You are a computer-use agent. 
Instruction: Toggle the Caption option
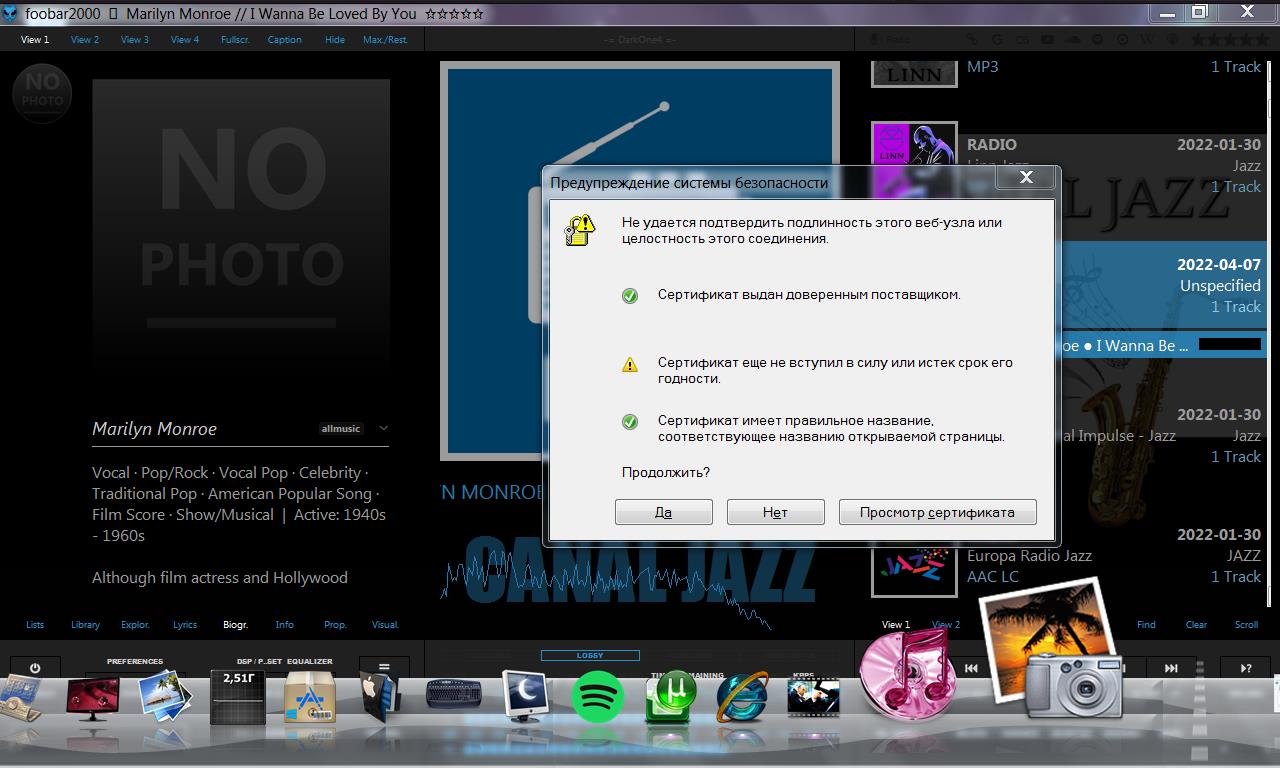[285, 40]
